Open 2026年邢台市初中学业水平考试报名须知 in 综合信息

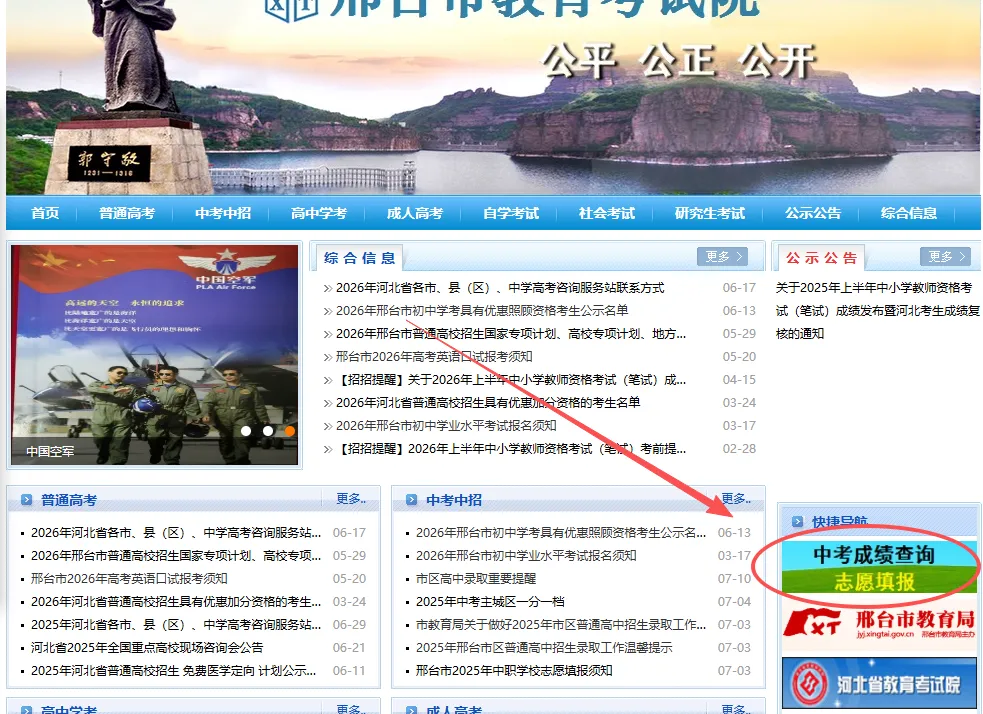pyautogui.click(x=446, y=426)
